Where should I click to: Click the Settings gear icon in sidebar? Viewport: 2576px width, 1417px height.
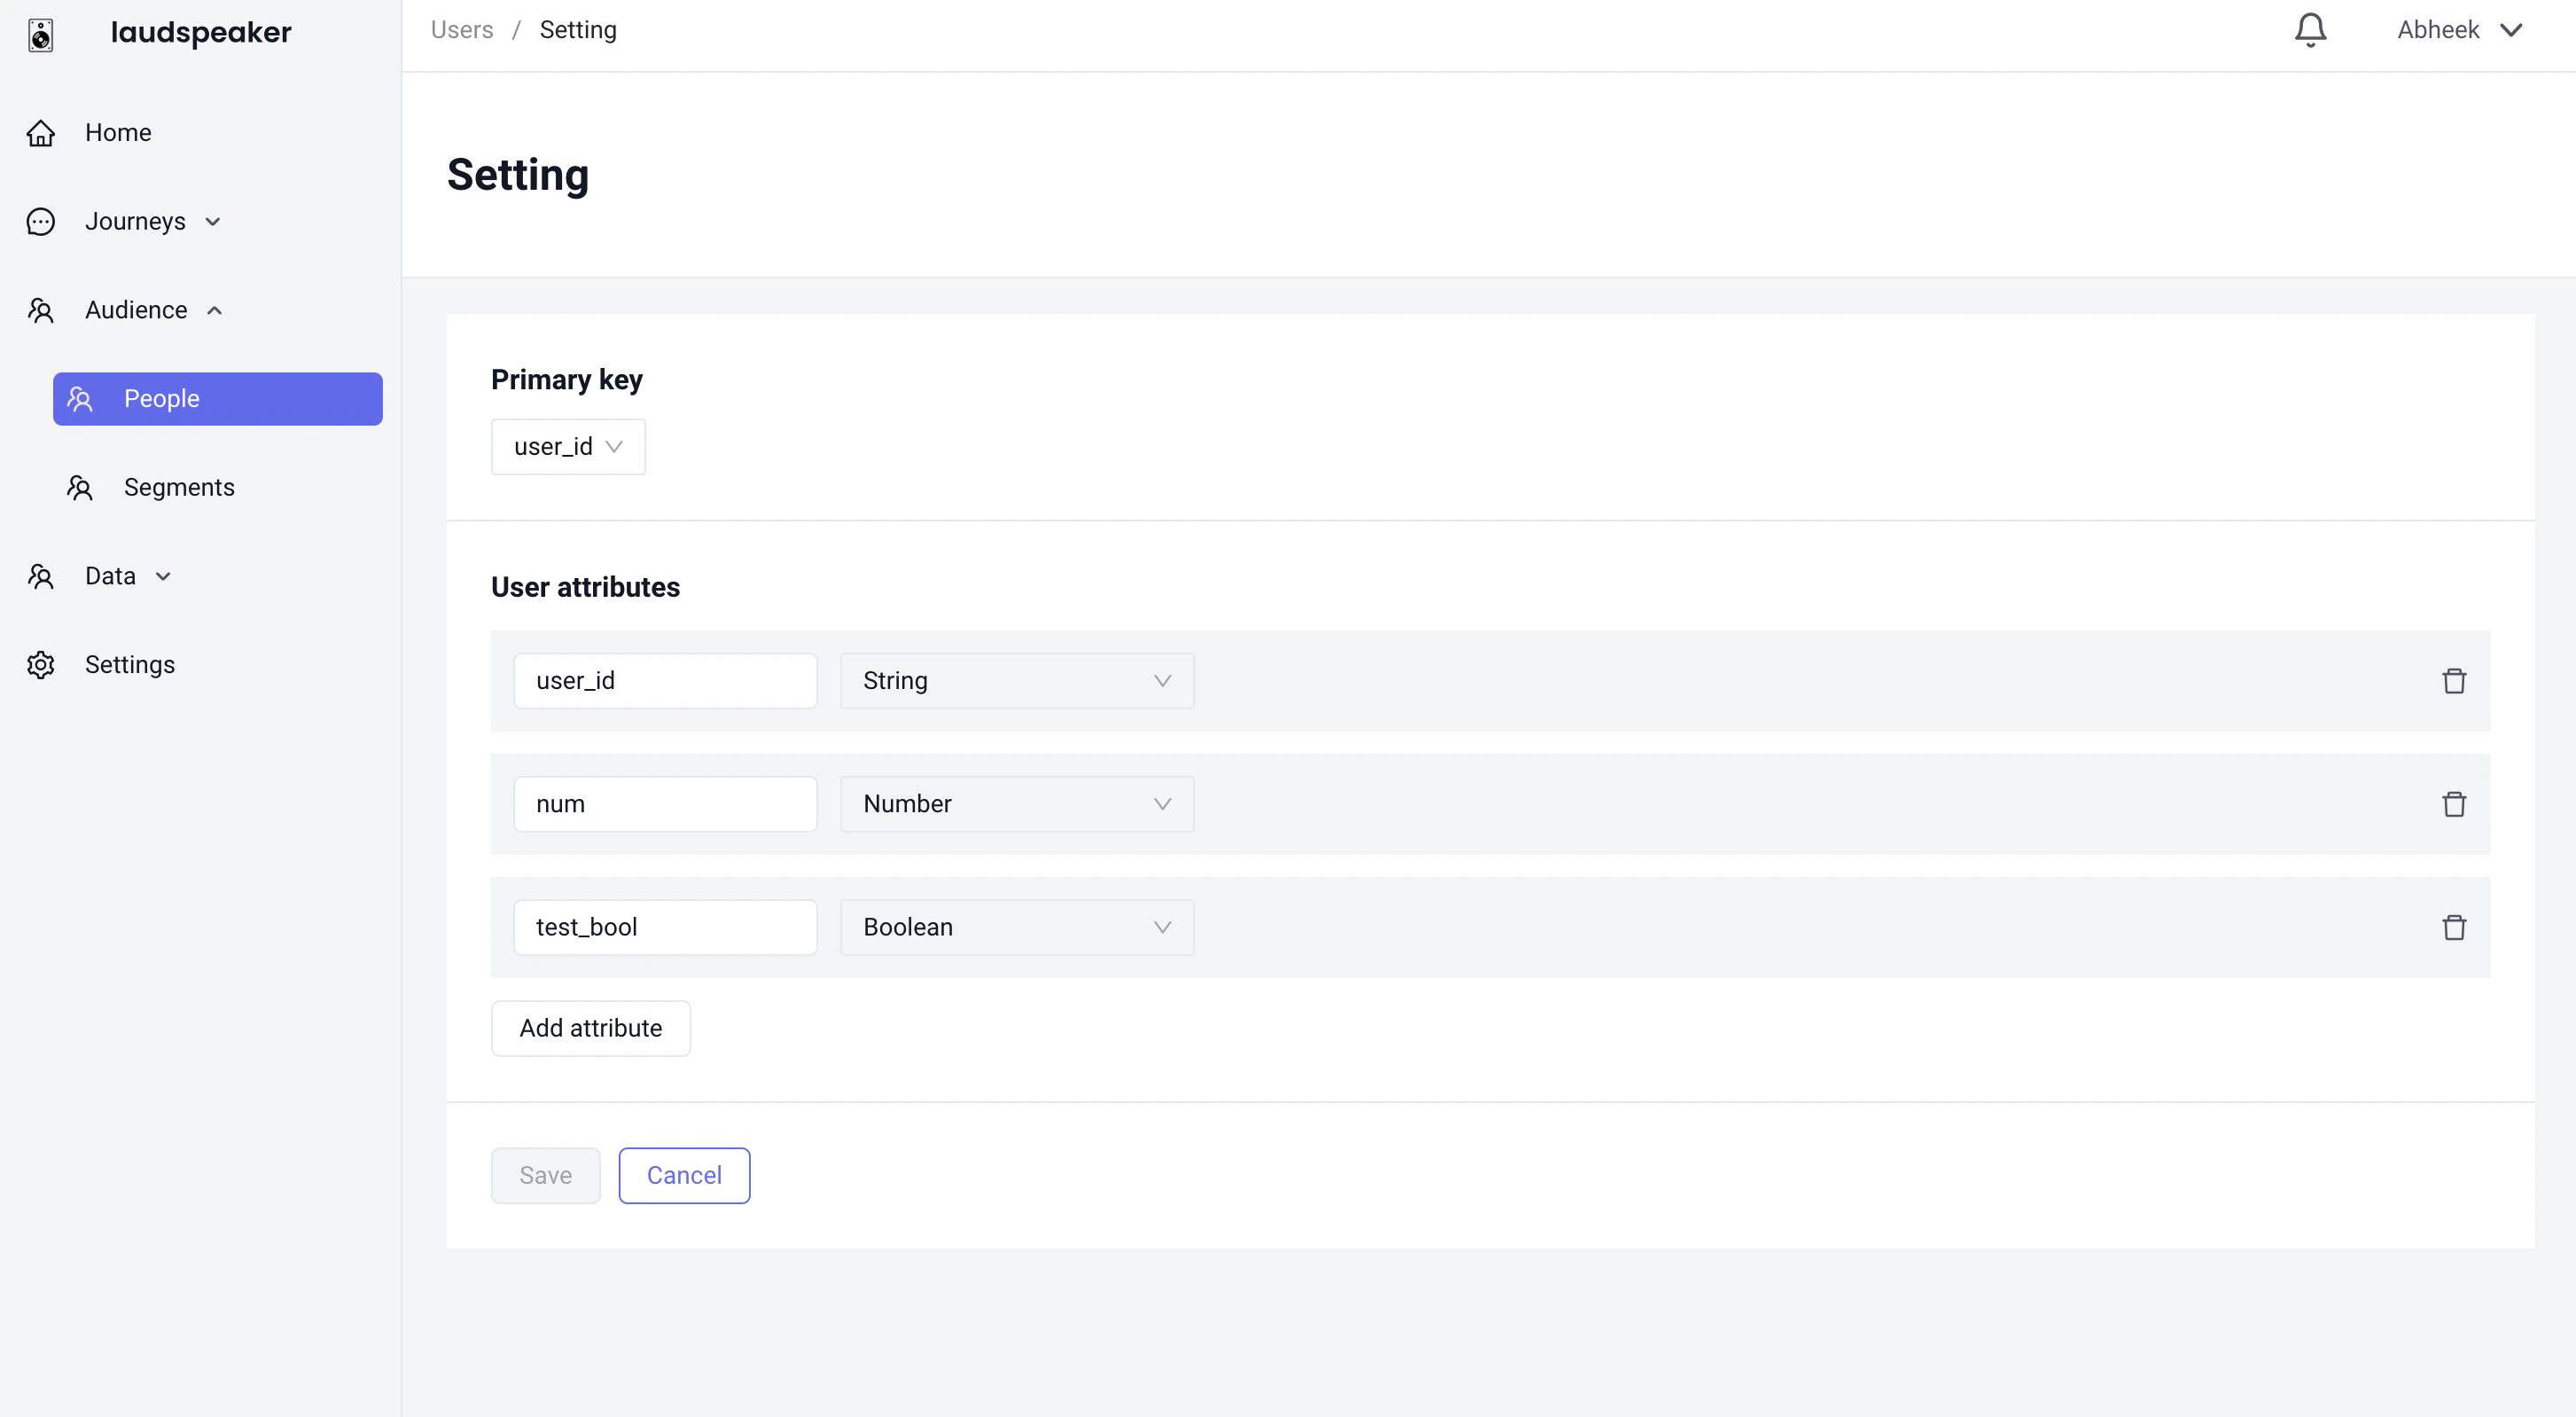[41, 665]
